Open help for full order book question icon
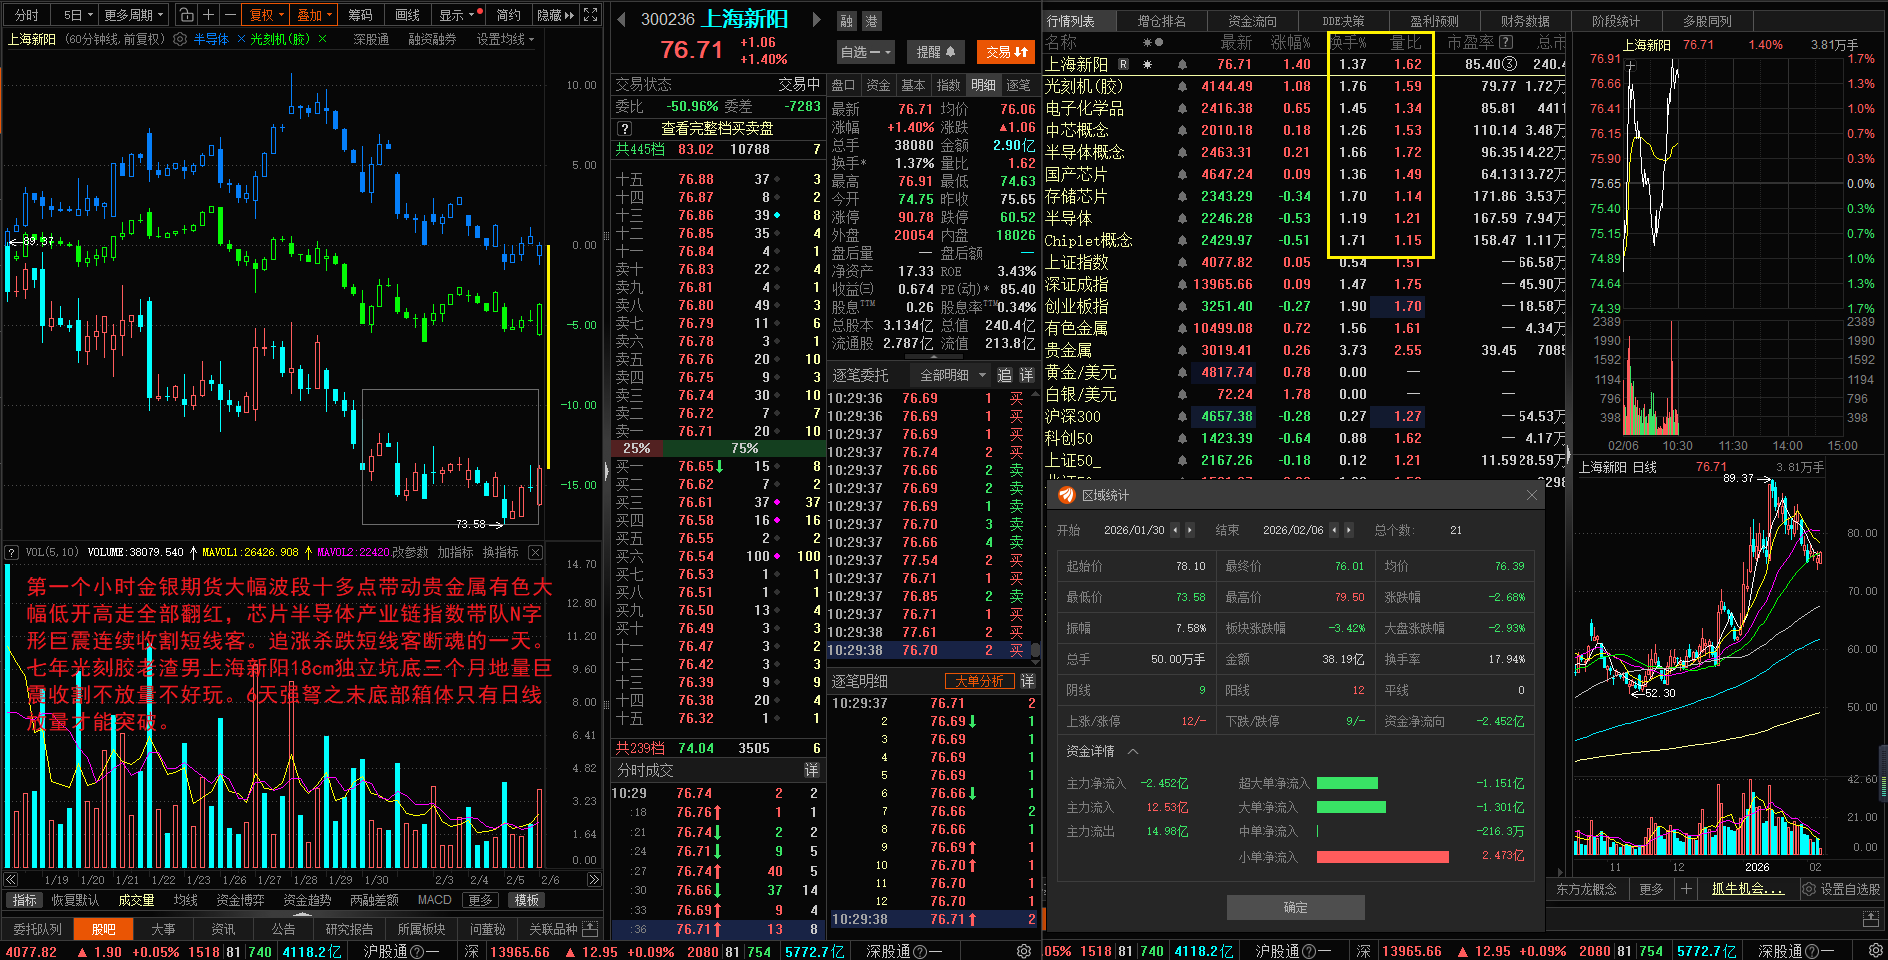1888x960 pixels. pyautogui.click(x=625, y=128)
